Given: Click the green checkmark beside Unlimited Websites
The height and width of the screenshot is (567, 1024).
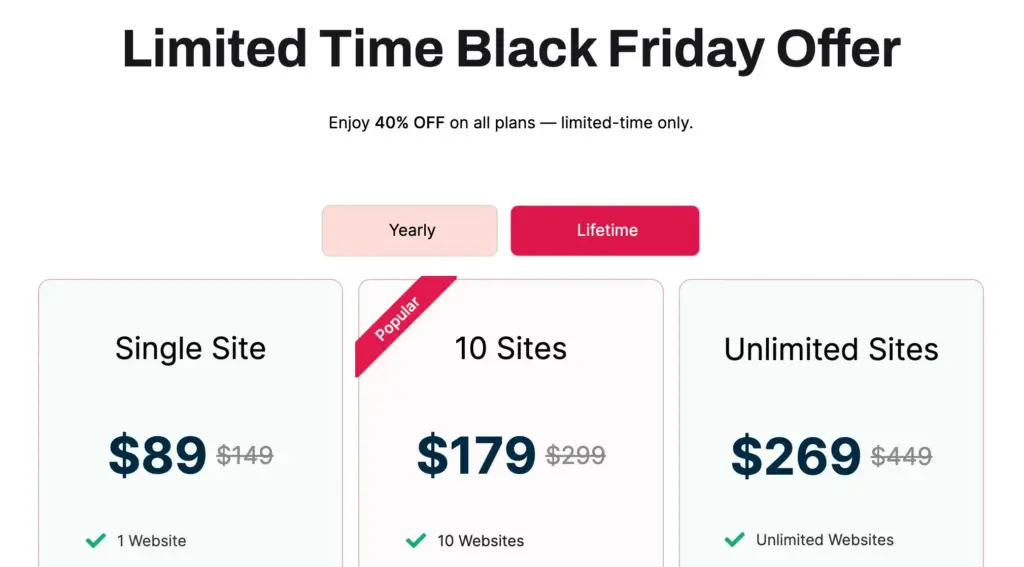Looking at the screenshot, I should [735, 540].
